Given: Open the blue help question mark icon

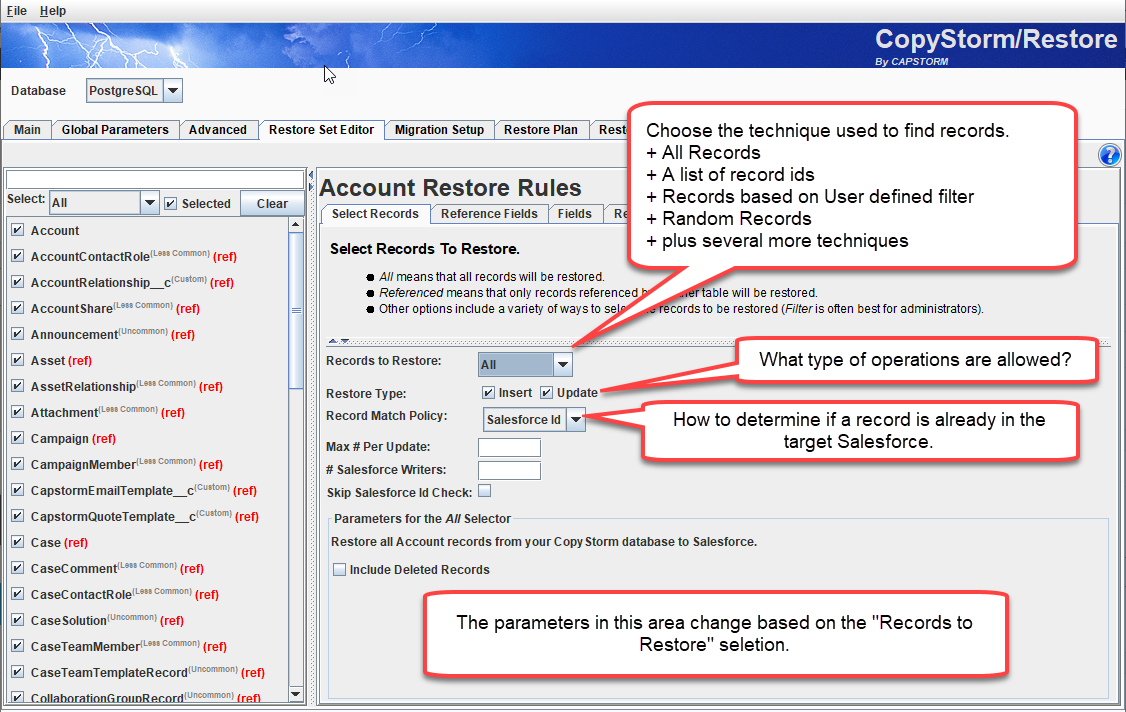Looking at the screenshot, I should click(1109, 154).
